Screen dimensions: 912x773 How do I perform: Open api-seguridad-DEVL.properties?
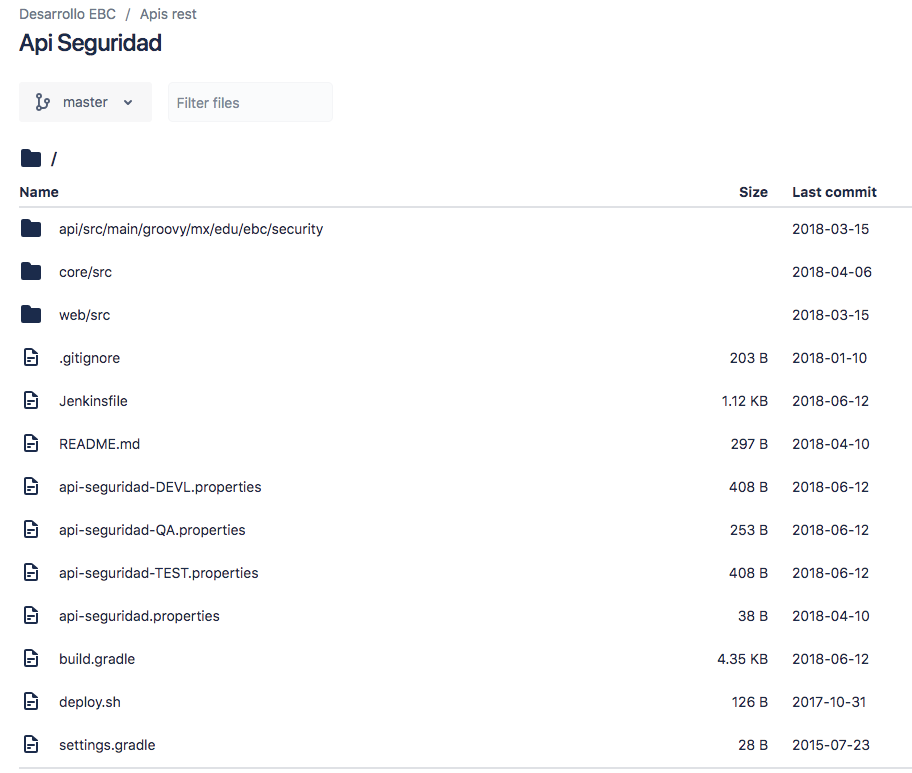[160, 487]
